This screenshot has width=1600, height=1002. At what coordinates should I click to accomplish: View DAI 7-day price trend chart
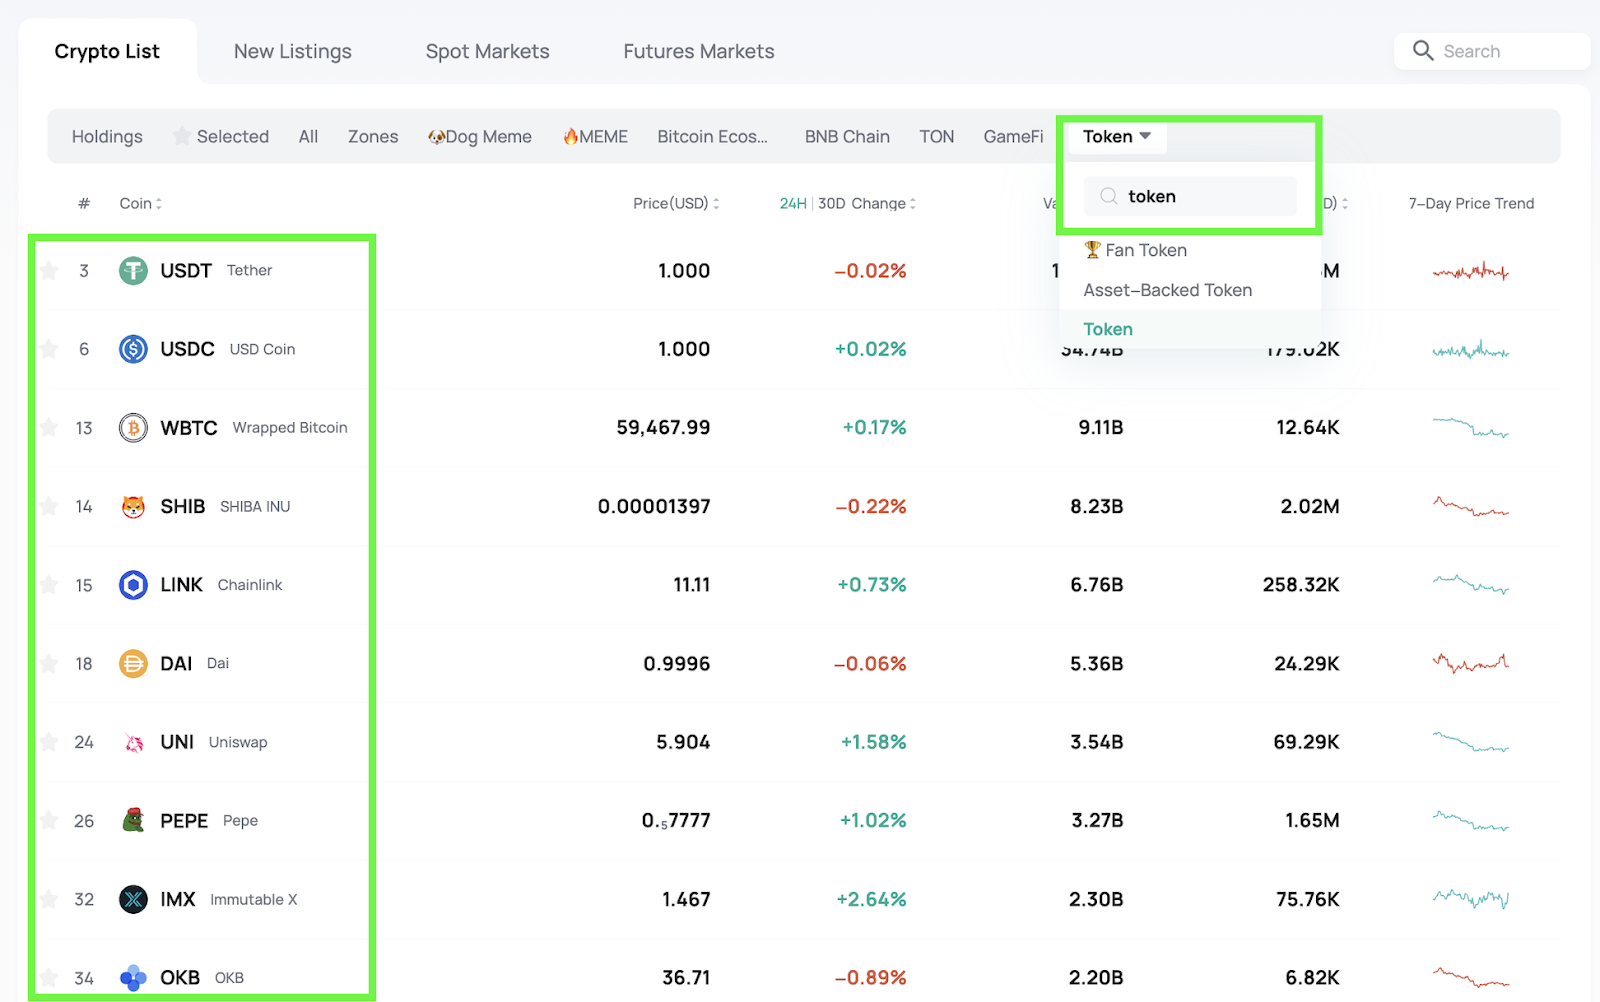coord(1470,662)
